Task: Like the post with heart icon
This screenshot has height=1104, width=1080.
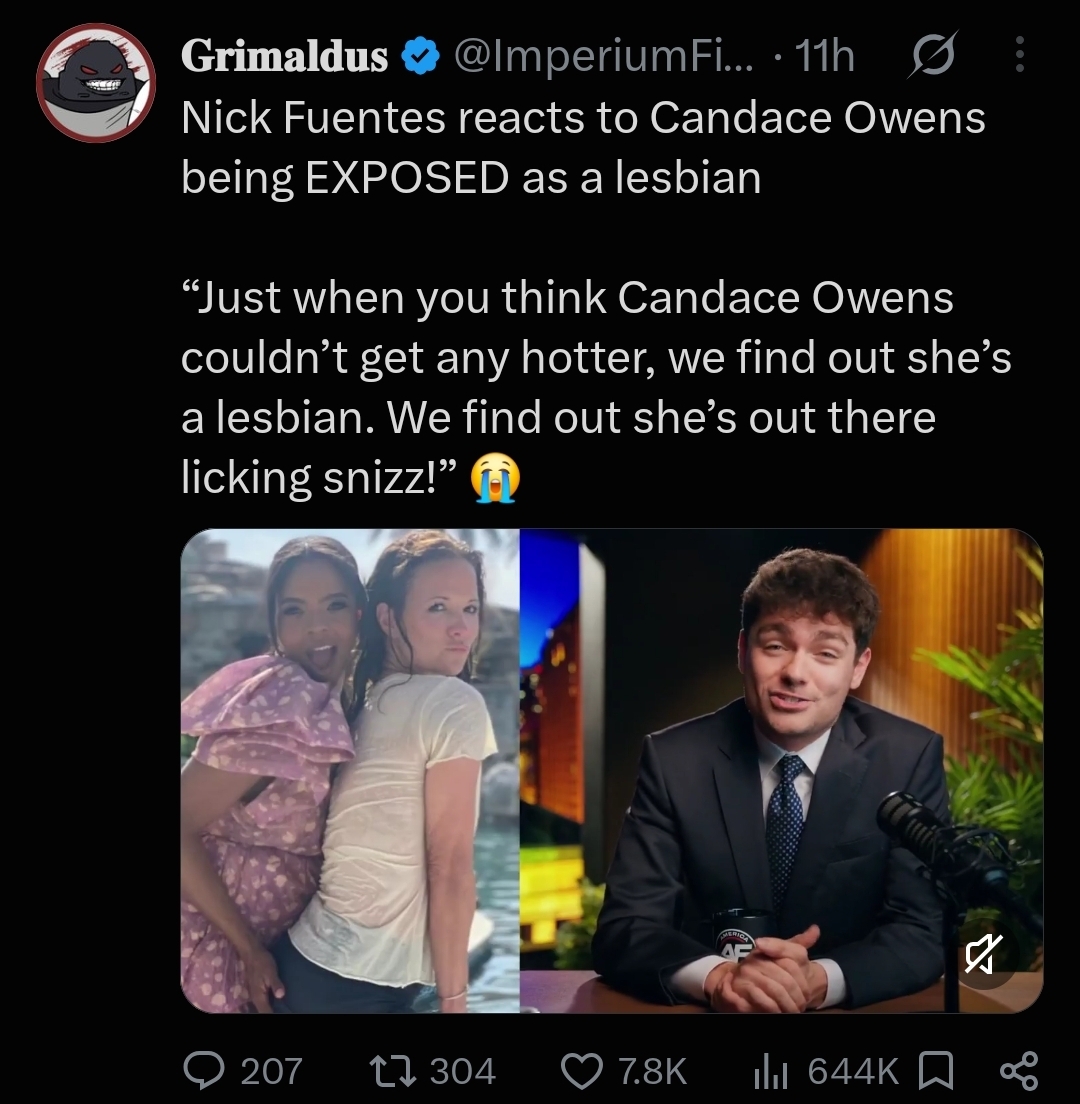Action: click(581, 1070)
